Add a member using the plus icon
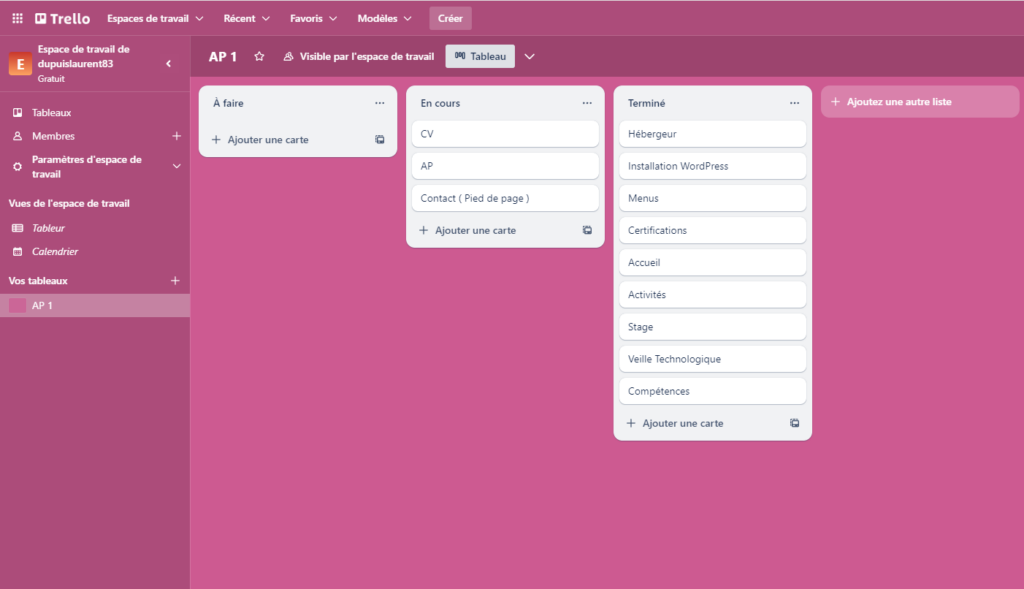The width and height of the screenshot is (1024, 589). coord(176,136)
